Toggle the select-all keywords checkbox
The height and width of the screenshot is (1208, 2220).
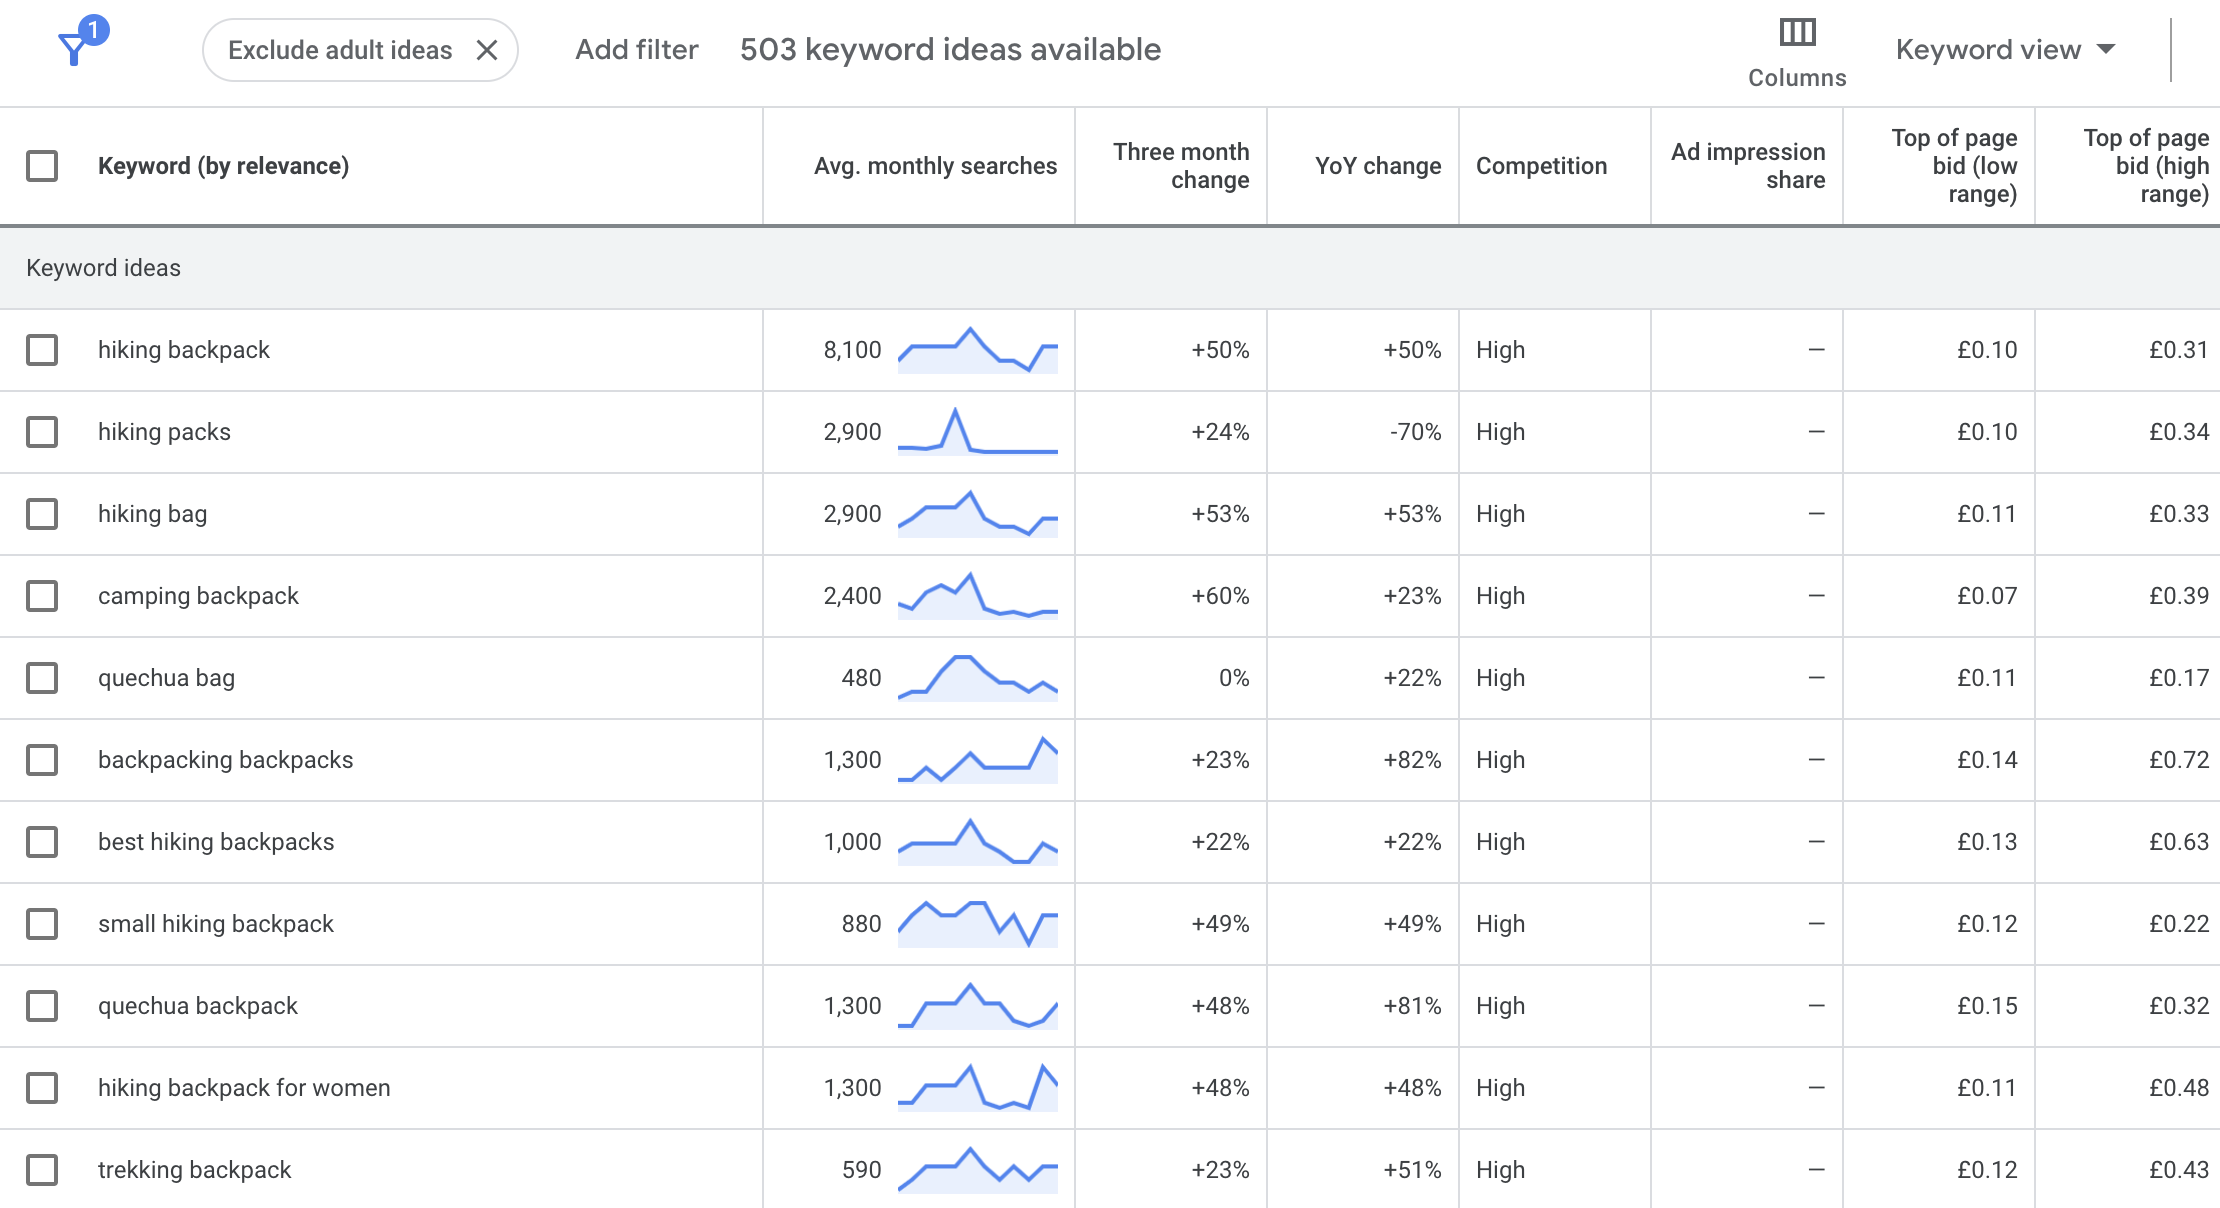42,166
